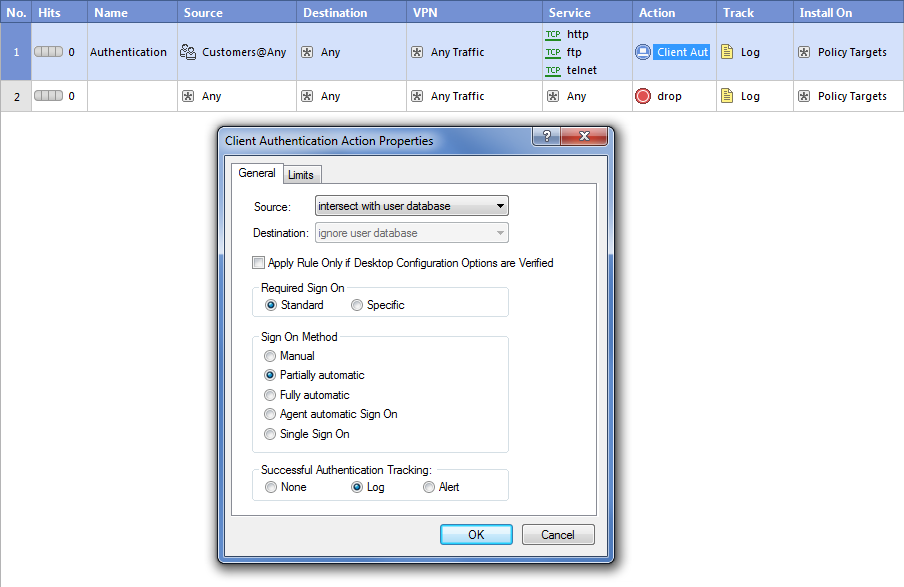
Task: Click the dialog help question mark button
Action: point(547,137)
